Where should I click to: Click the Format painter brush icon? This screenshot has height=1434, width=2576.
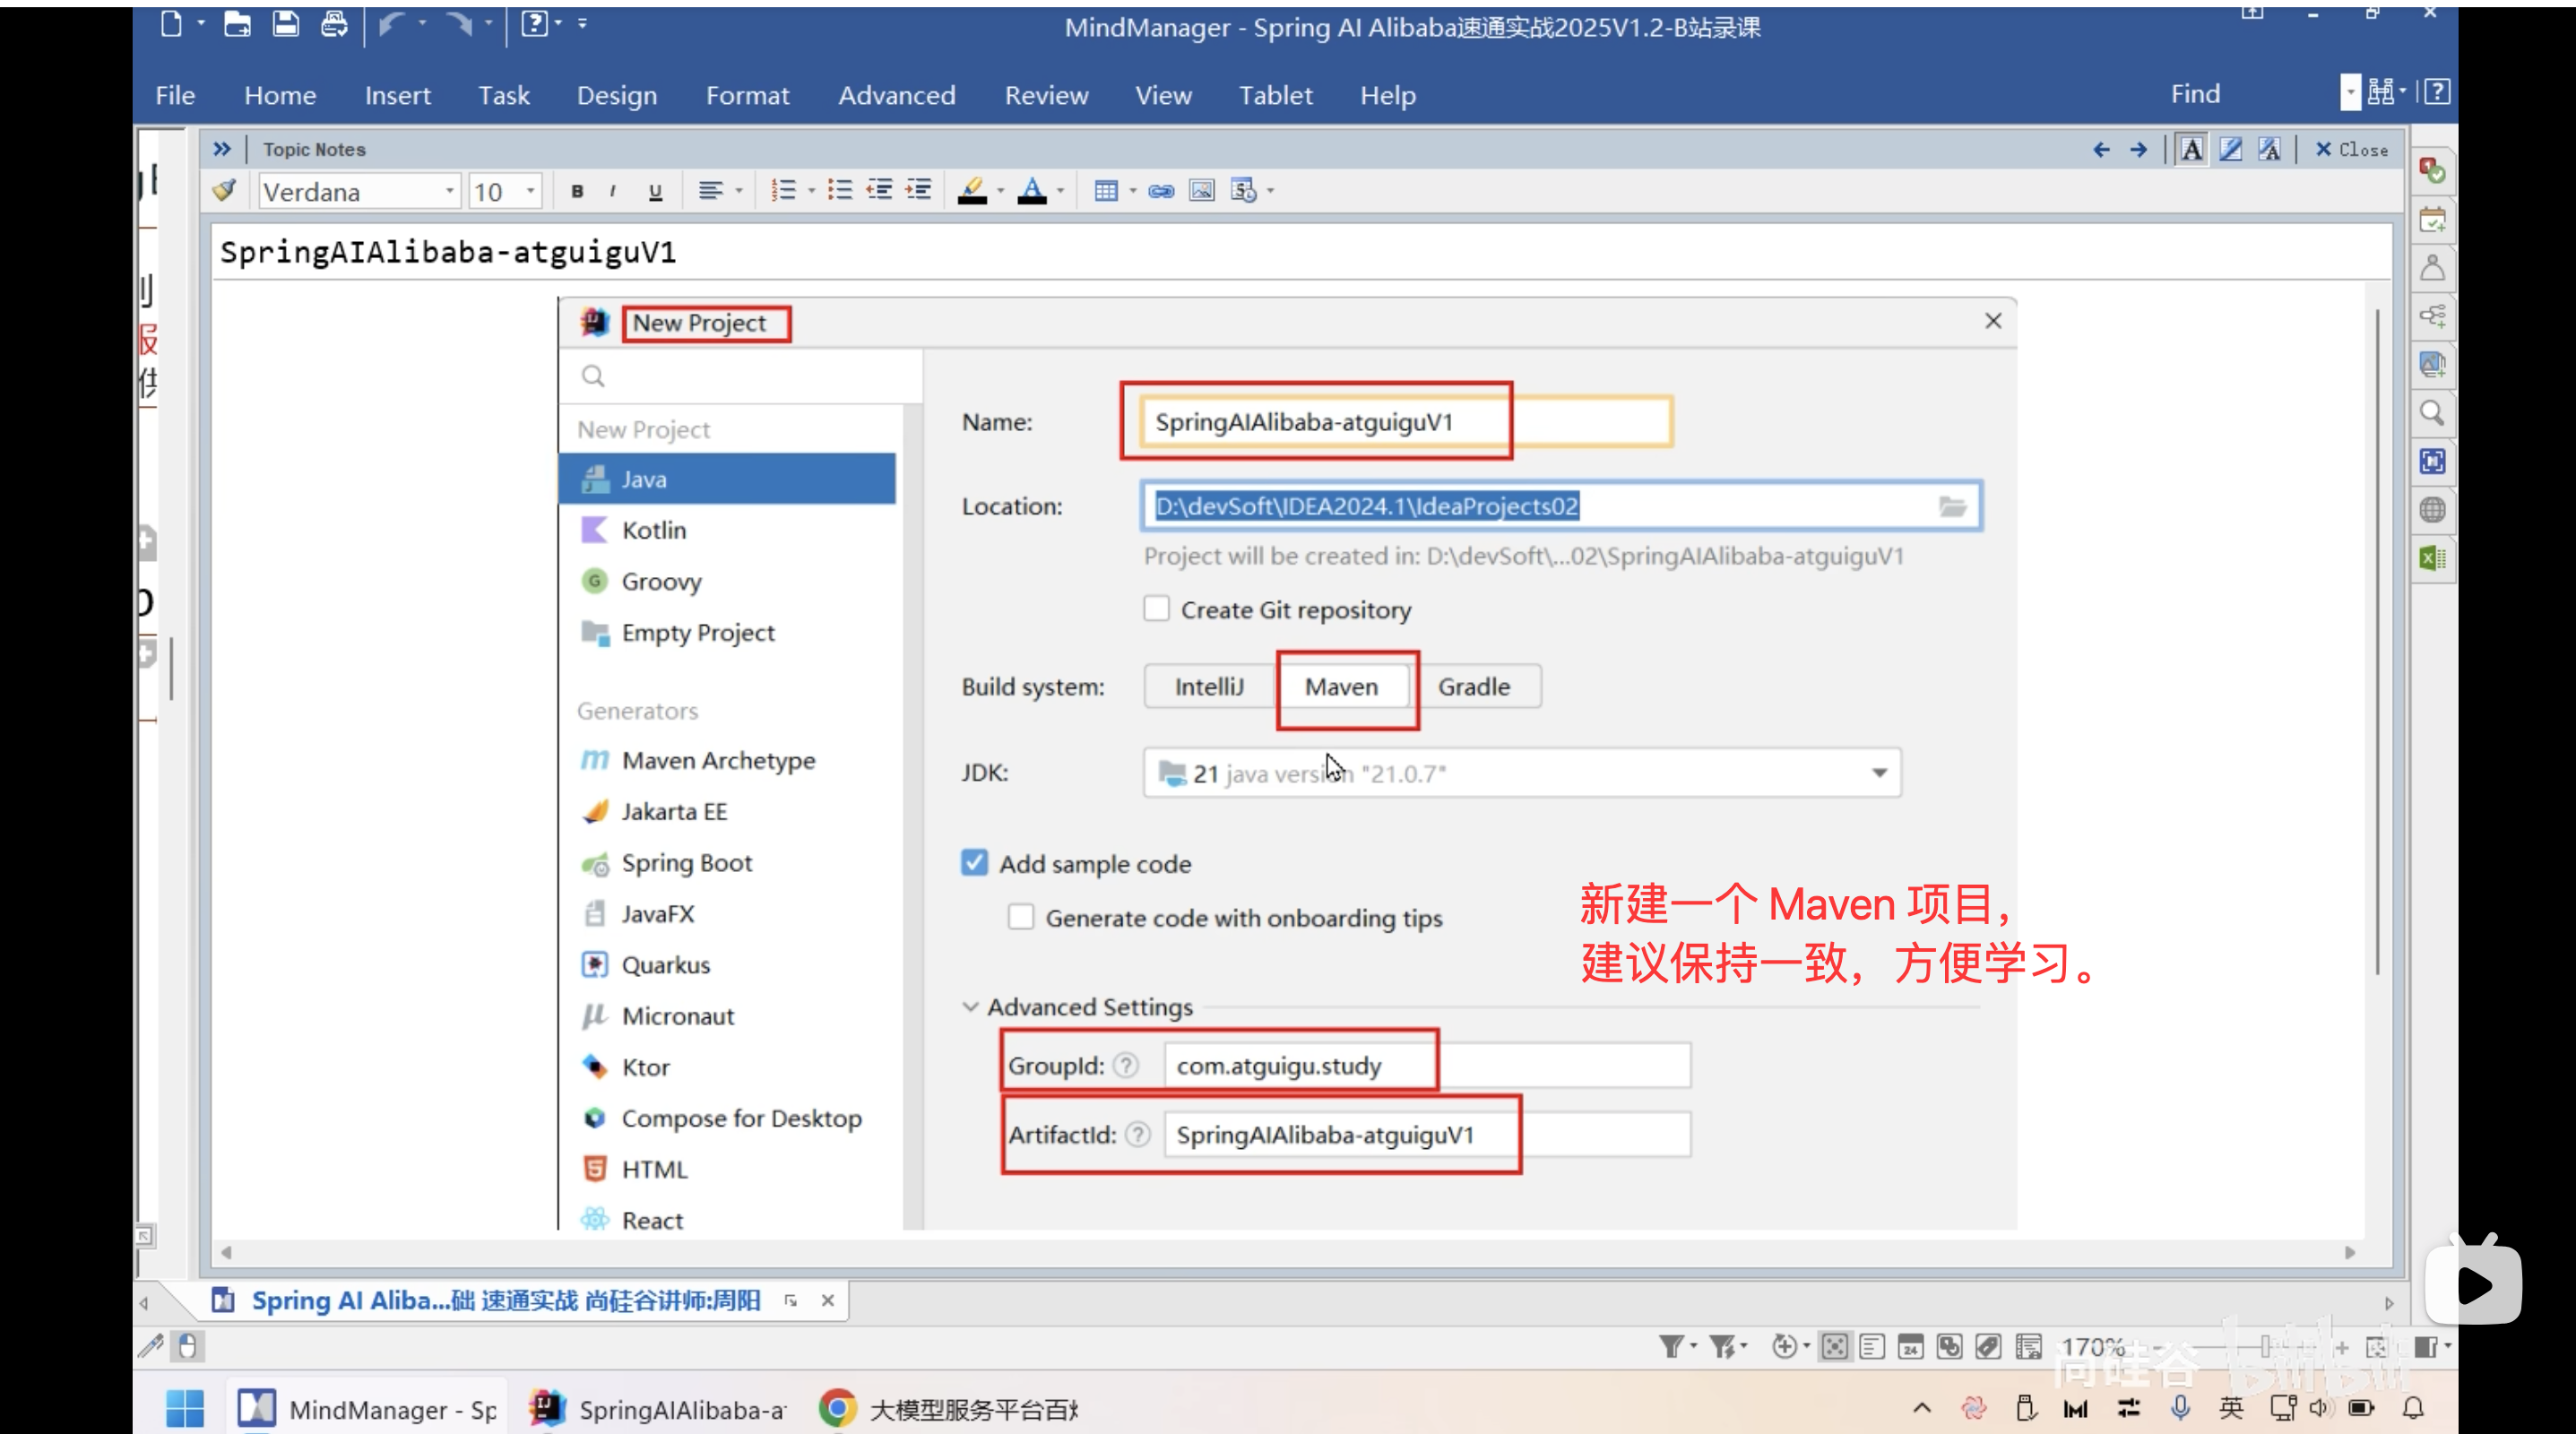(224, 190)
